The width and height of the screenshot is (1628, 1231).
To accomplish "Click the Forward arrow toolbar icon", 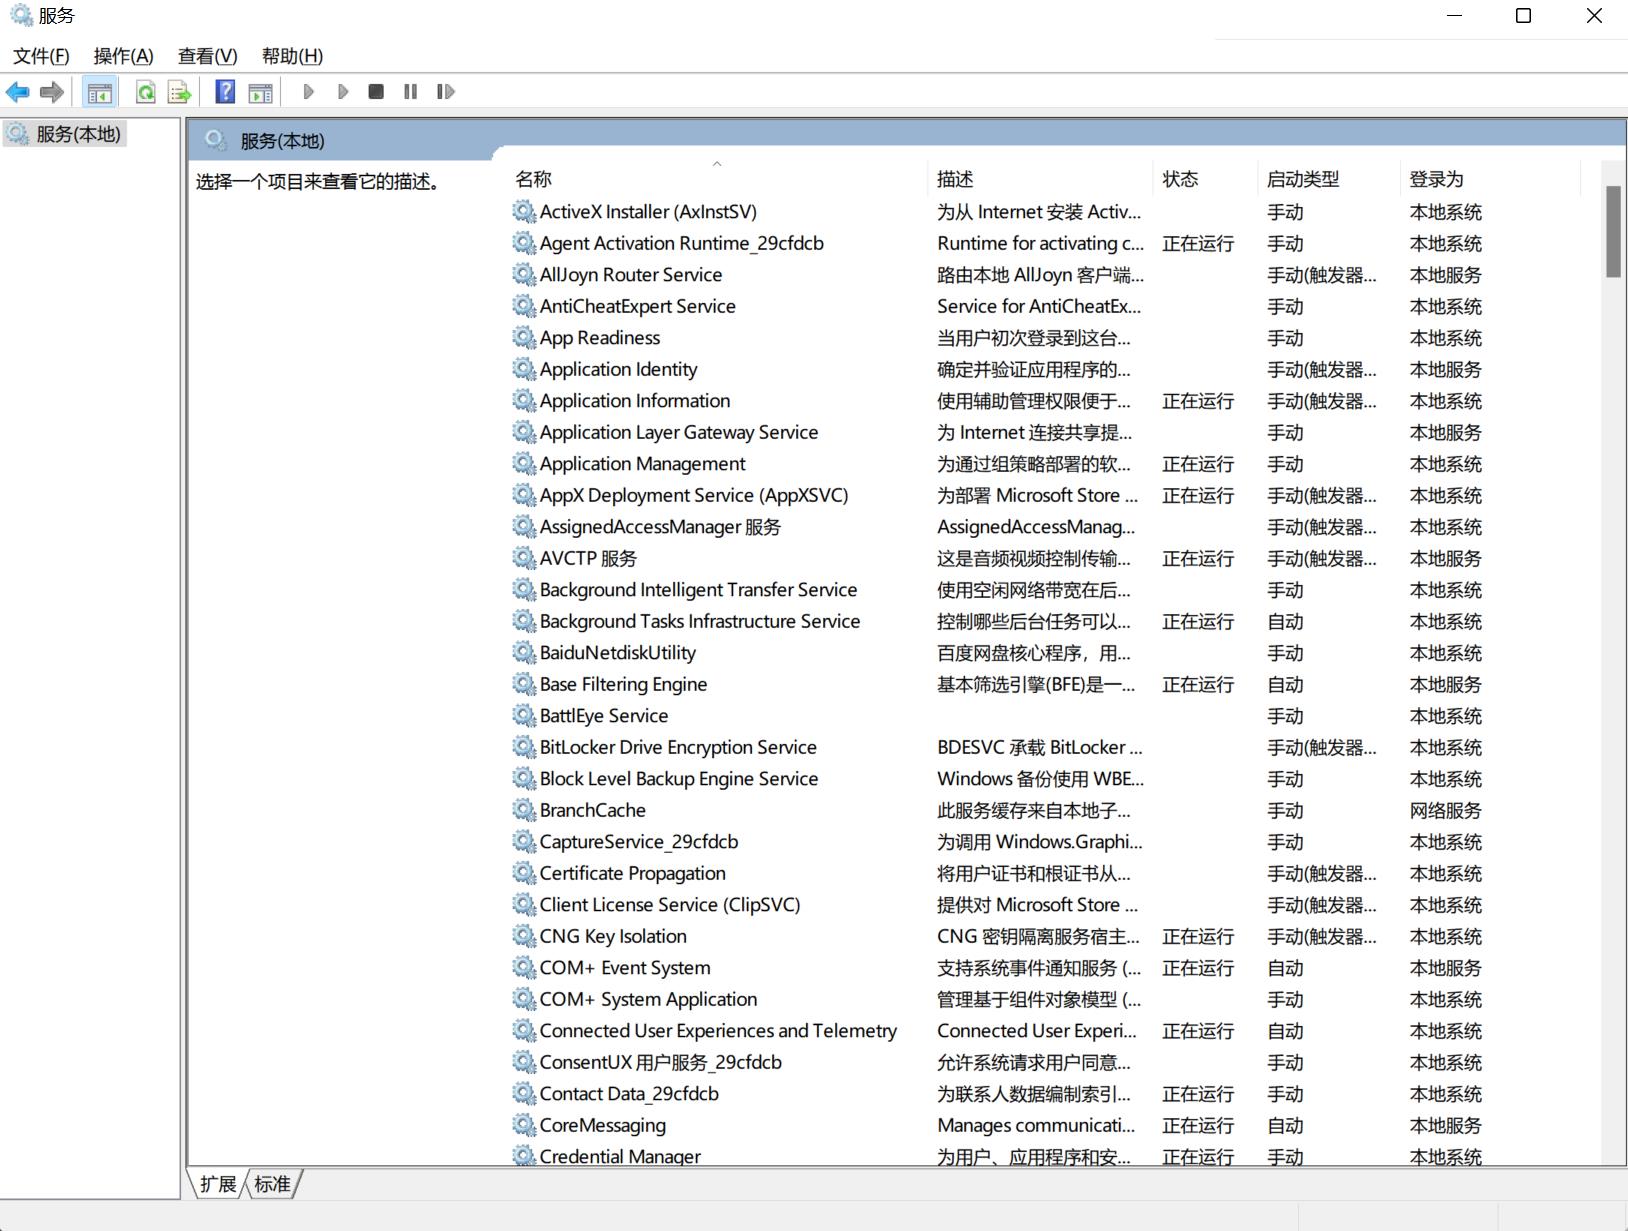I will [x=52, y=92].
